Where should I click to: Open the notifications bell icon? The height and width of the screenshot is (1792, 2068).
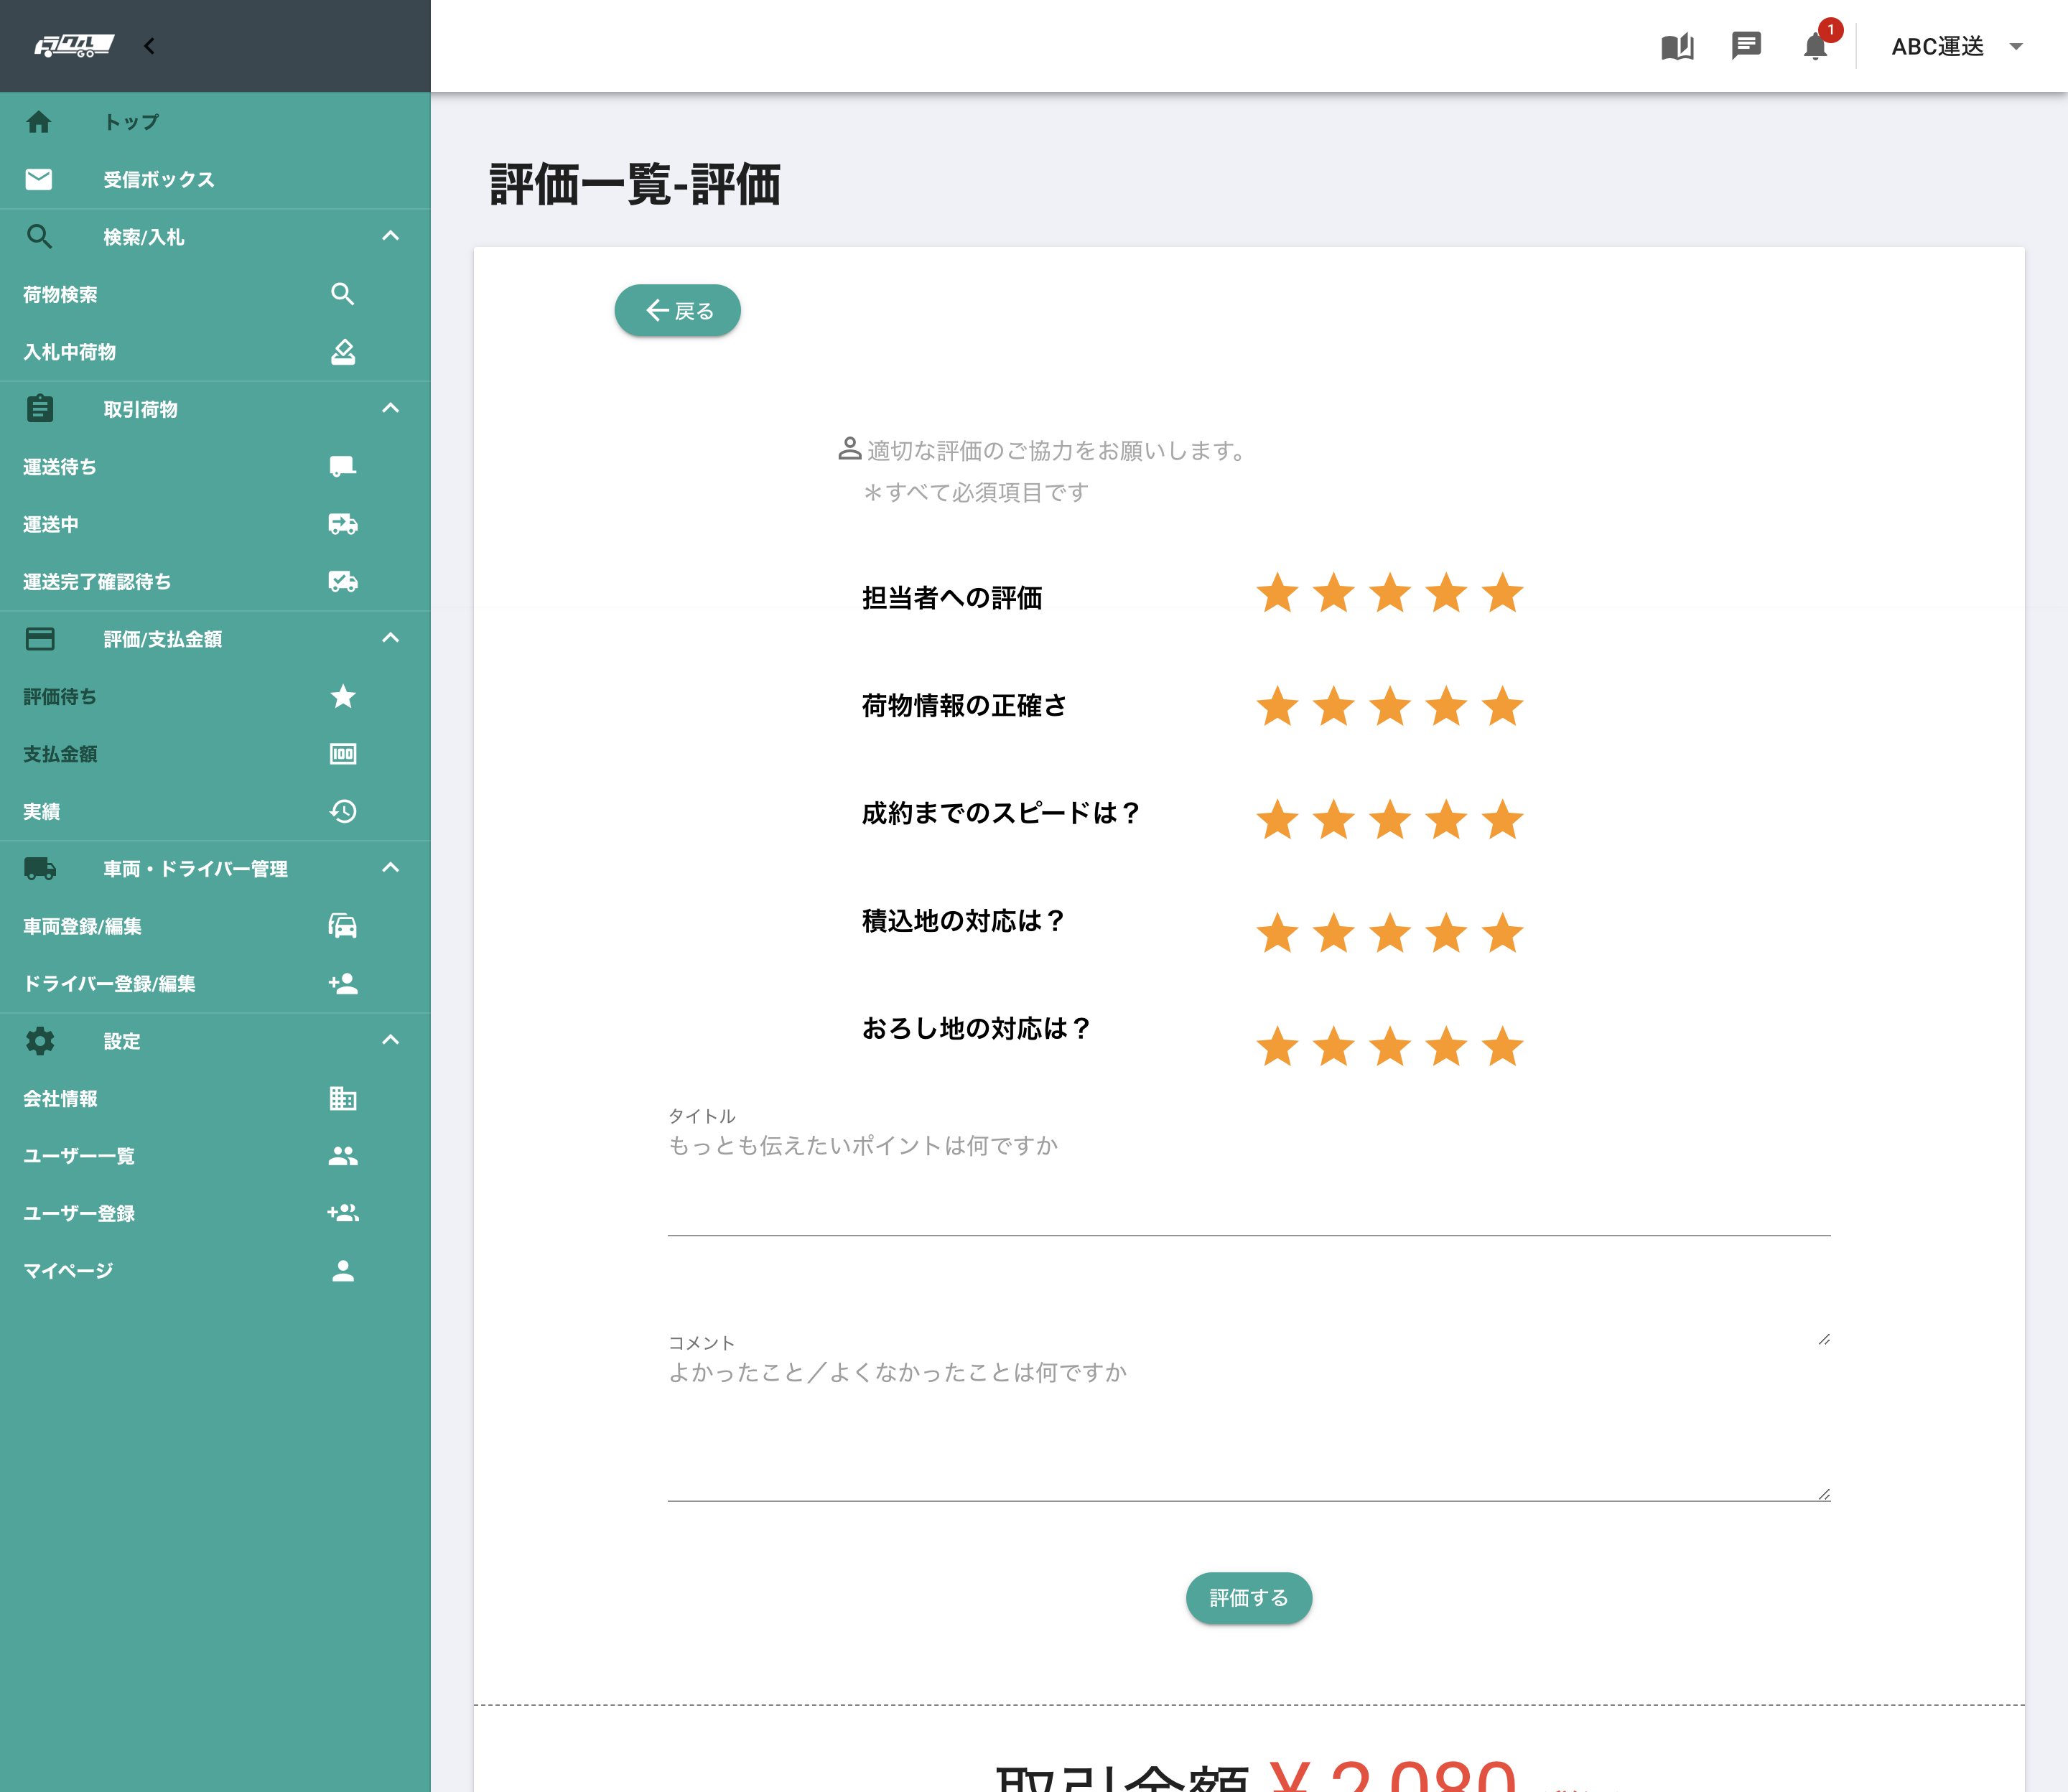[x=1814, y=47]
